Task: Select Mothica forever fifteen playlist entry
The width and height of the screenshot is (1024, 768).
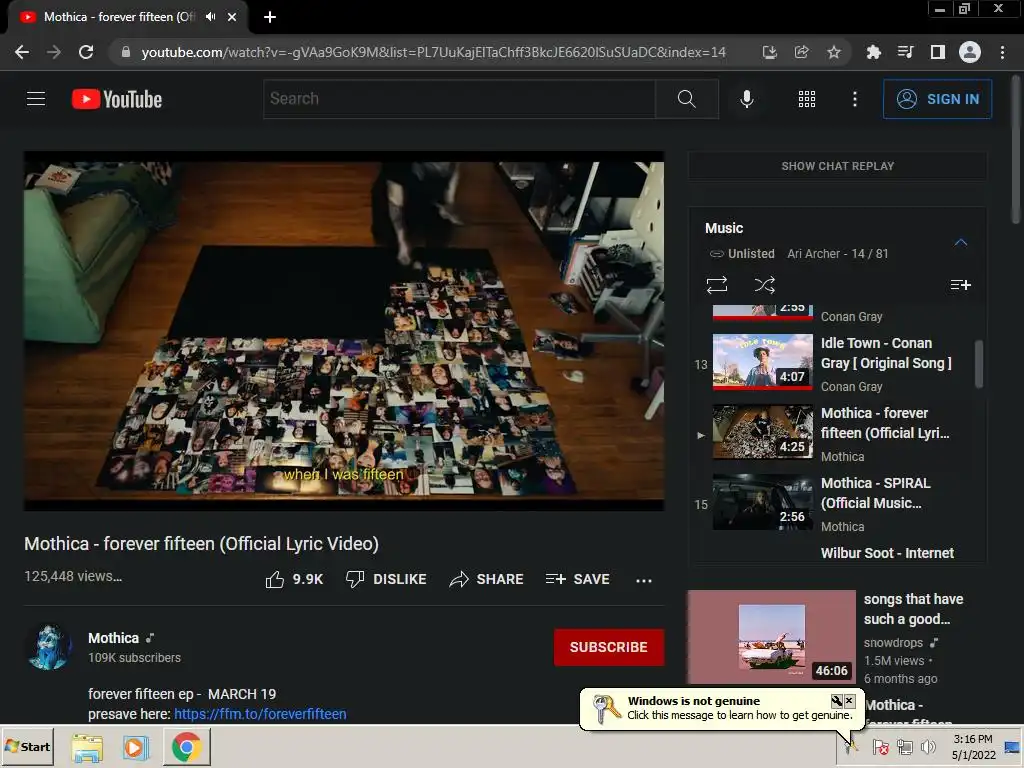Action: point(833,434)
